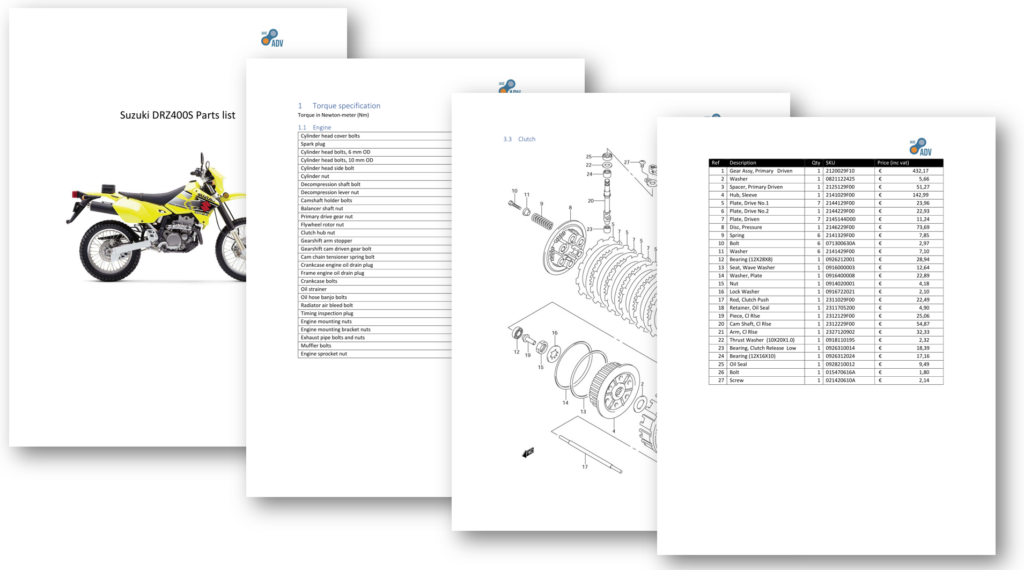This screenshot has width=1024, height=570.
Task: Click the ADV logo on the cover page
Action: (x=272, y=38)
